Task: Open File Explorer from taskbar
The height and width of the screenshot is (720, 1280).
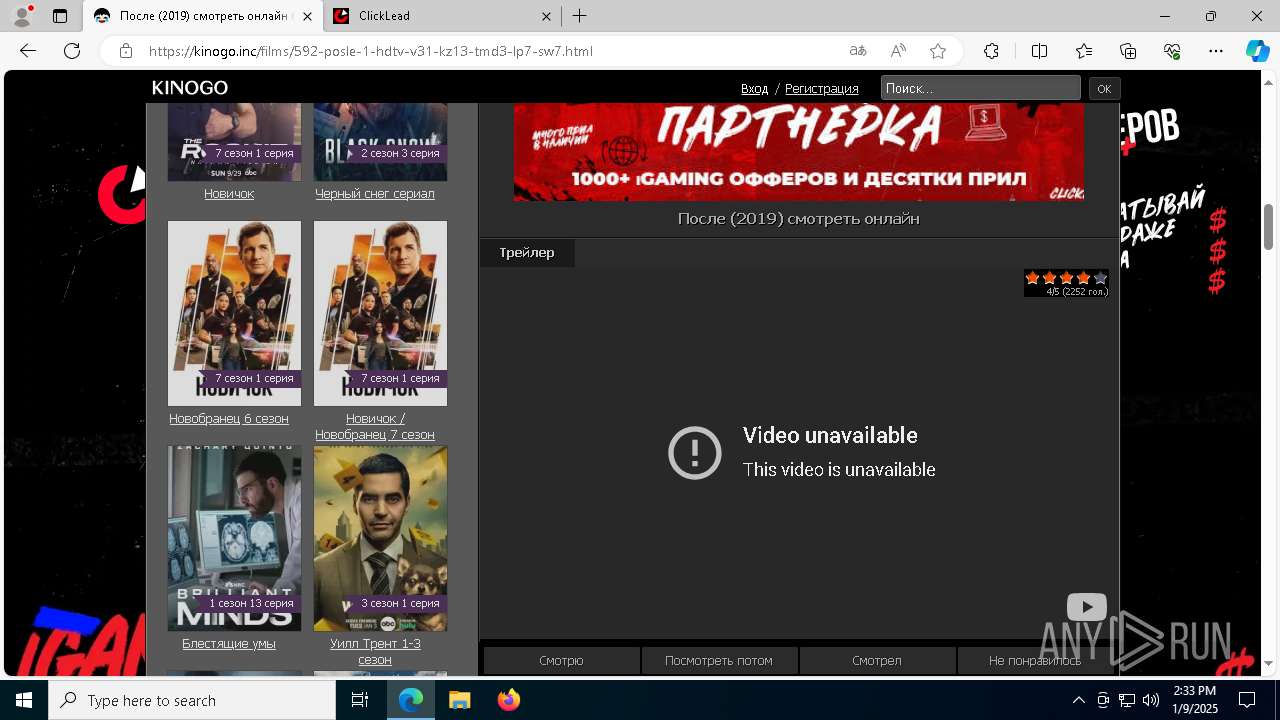Action: coord(459,700)
